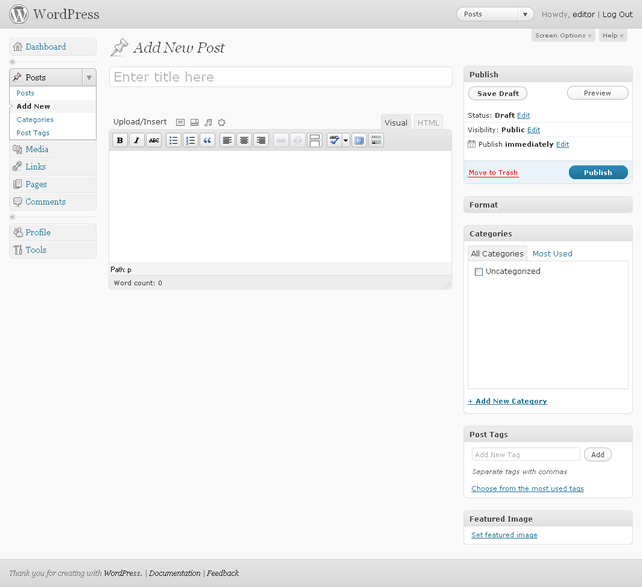The height and width of the screenshot is (587, 642).
Task: Toggle the spellchecker
Action: coord(335,140)
